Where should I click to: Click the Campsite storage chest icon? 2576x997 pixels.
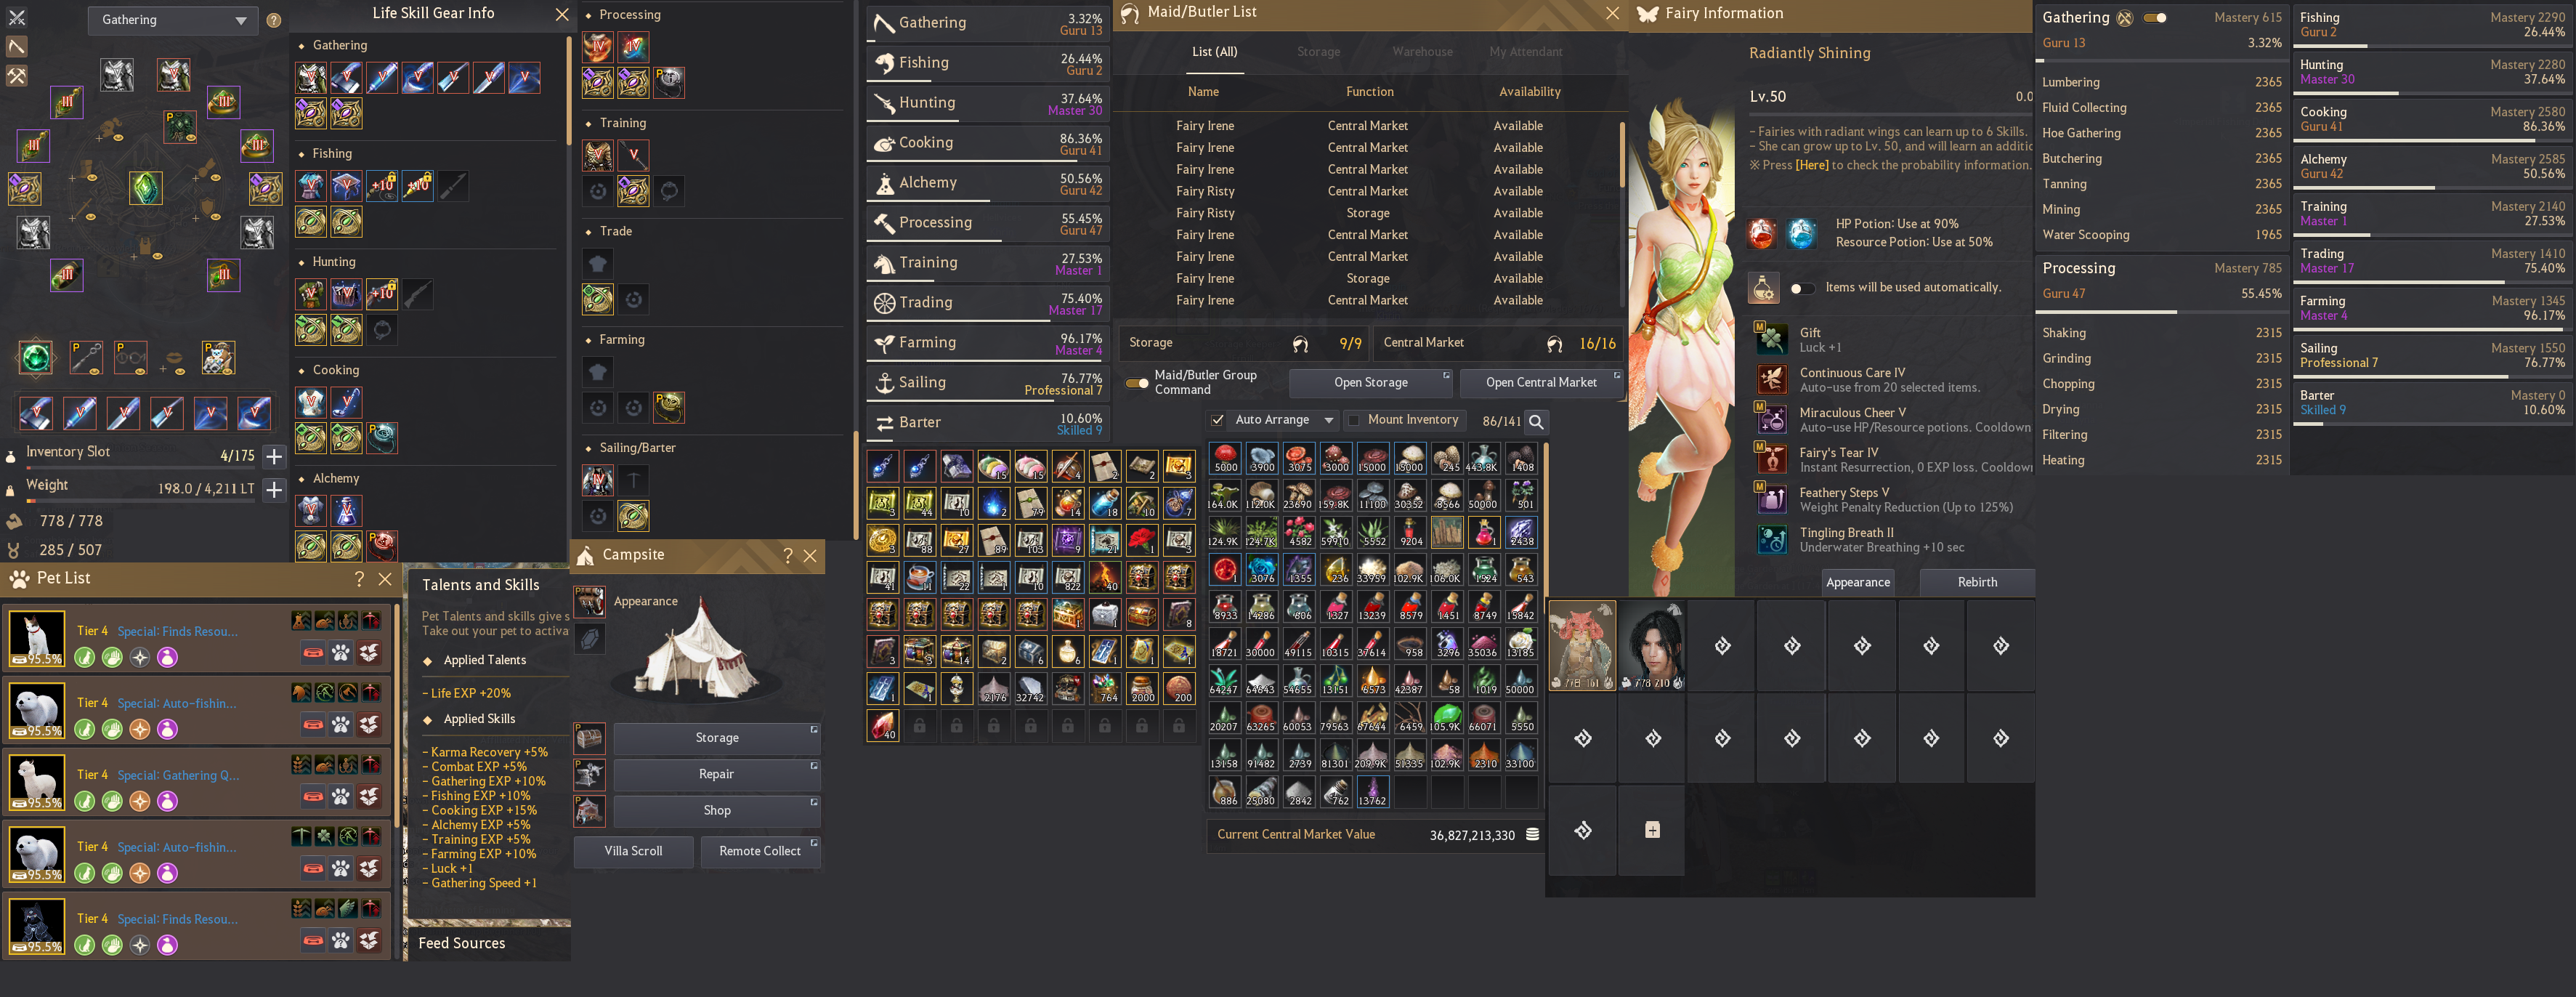click(x=590, y=738)
